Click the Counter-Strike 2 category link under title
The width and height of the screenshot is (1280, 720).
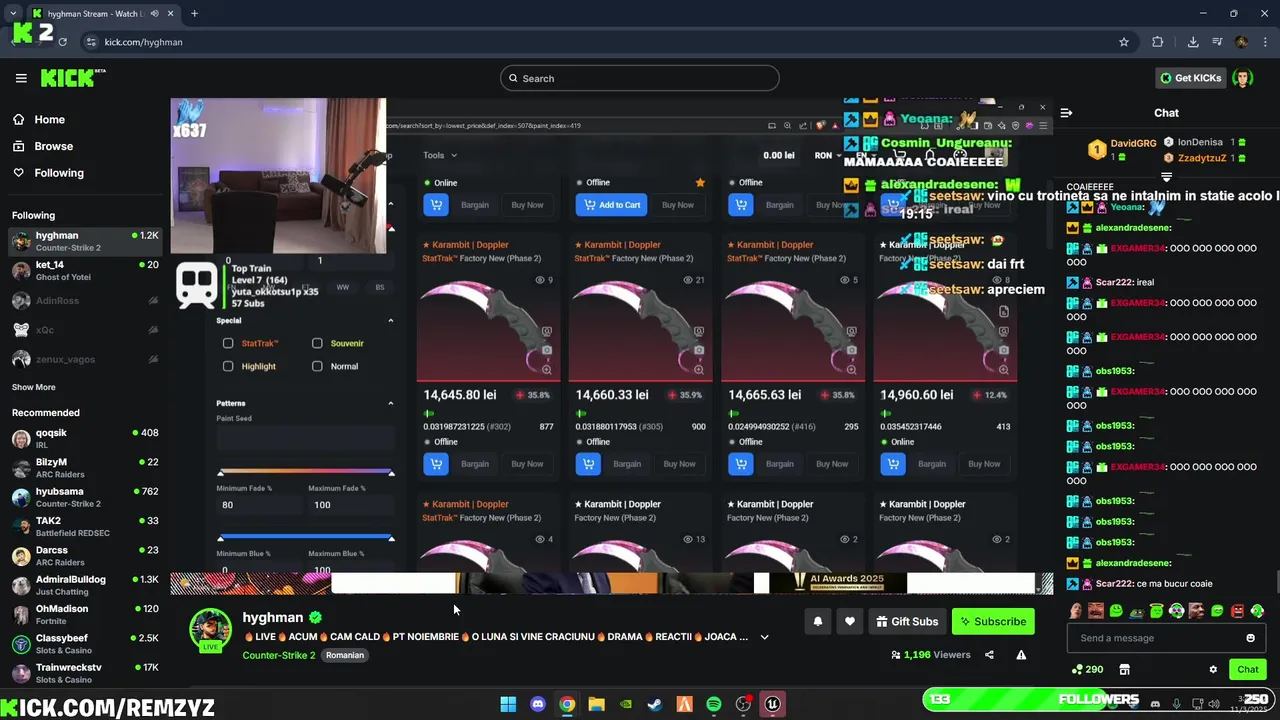(278, 655)
